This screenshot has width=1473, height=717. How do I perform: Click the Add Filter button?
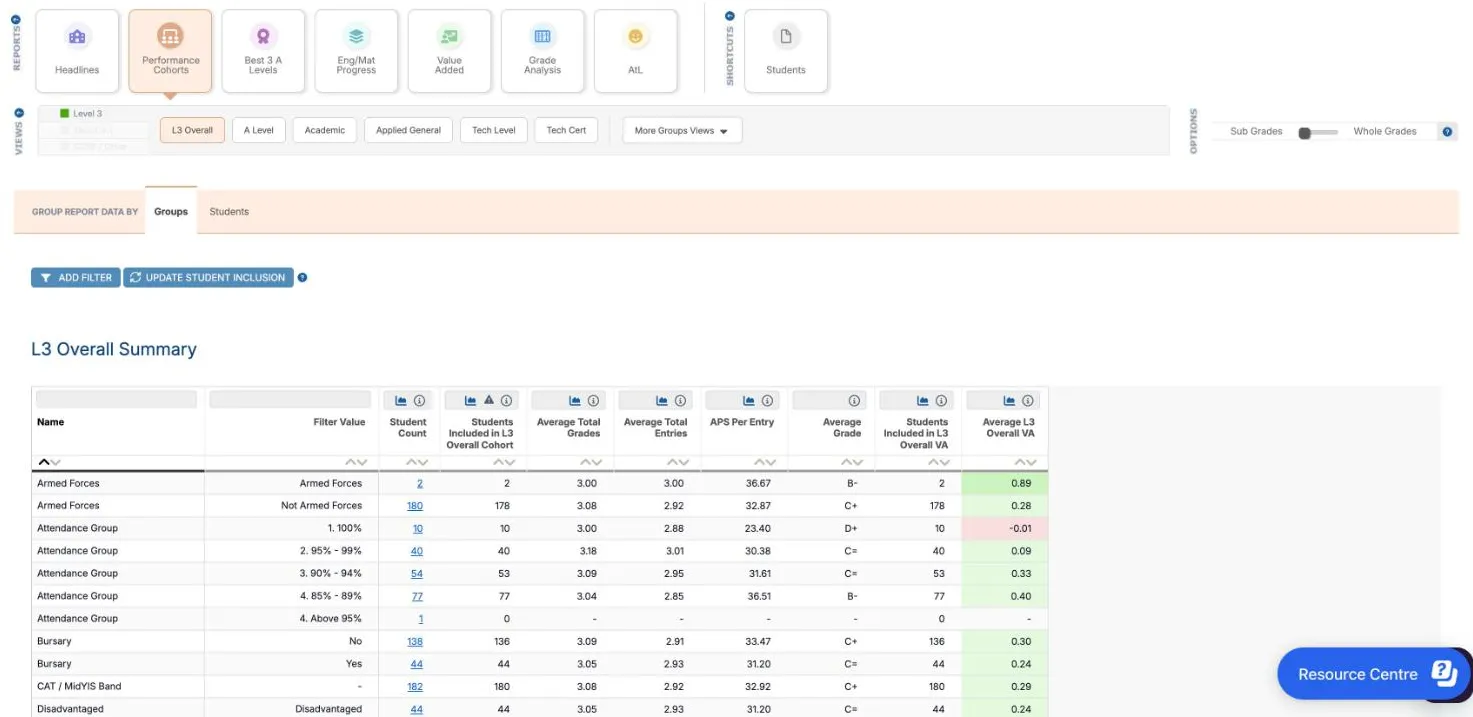point(76,277)
